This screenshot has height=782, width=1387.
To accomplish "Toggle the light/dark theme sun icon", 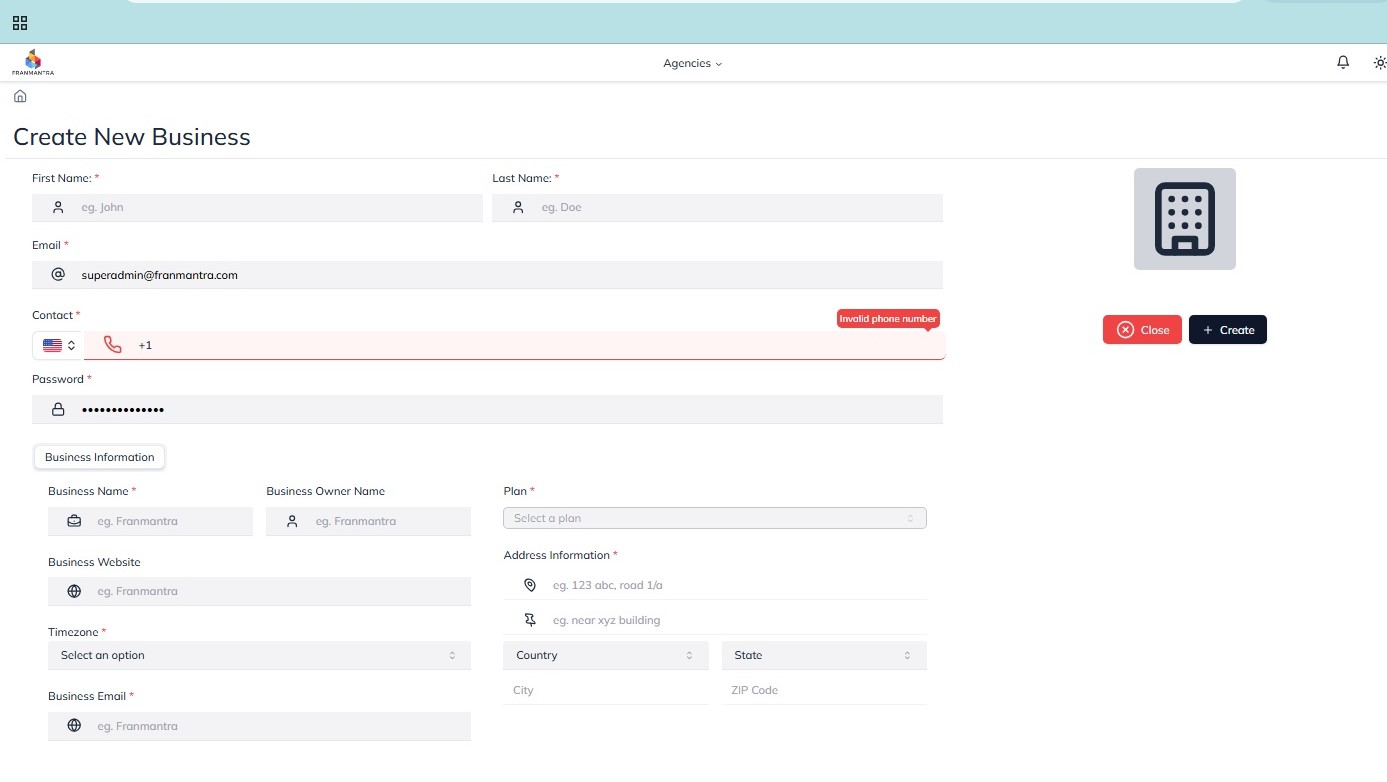I will (1379, 63).
